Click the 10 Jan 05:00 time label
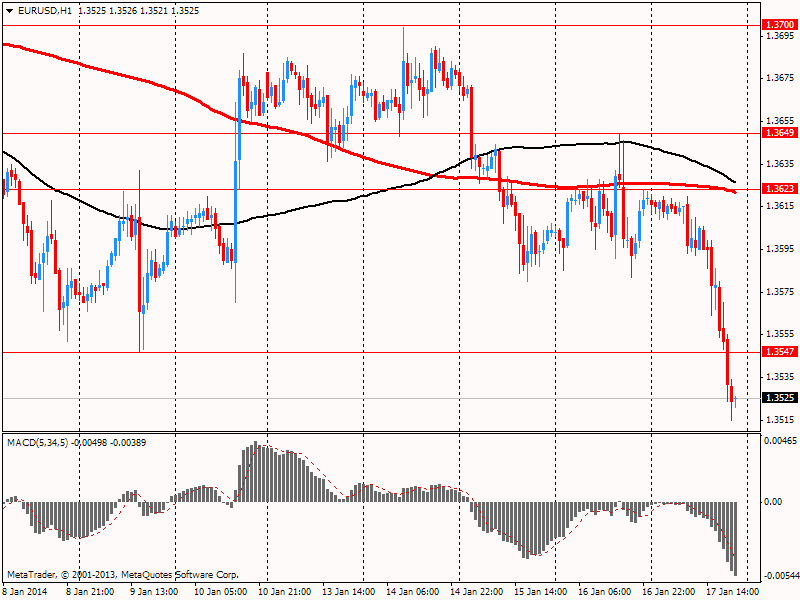 220,591
